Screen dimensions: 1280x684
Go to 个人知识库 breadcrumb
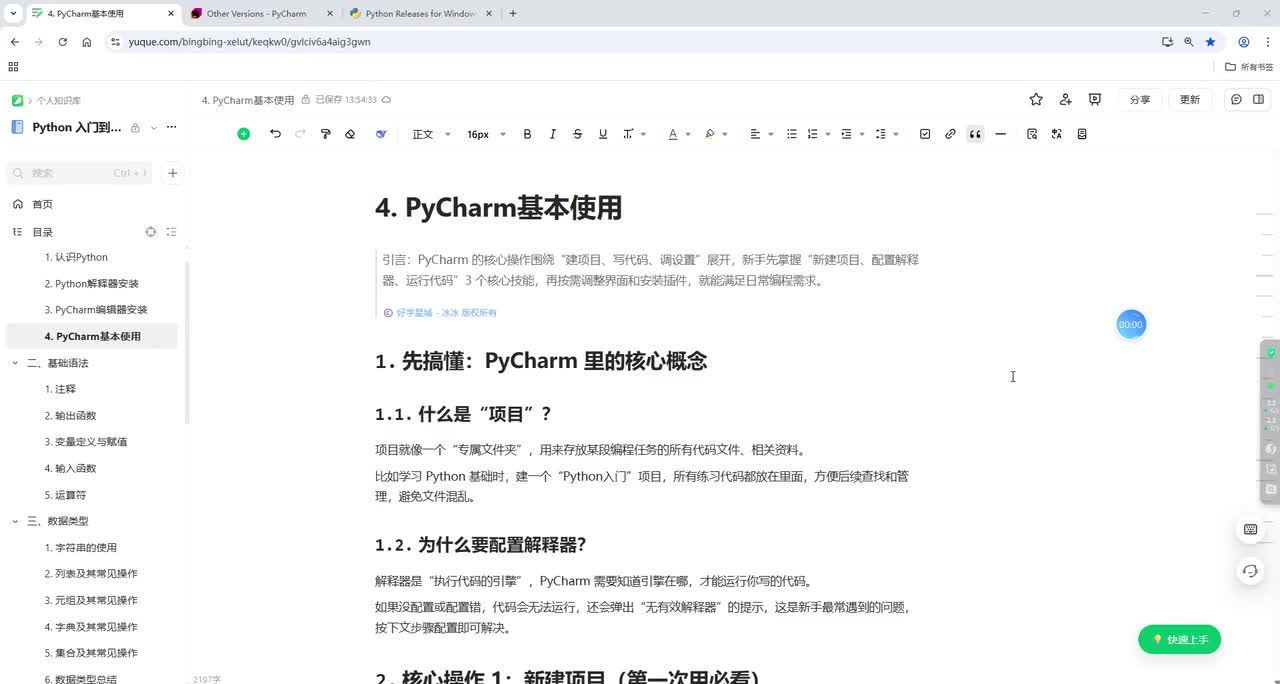tap(59, 101)
